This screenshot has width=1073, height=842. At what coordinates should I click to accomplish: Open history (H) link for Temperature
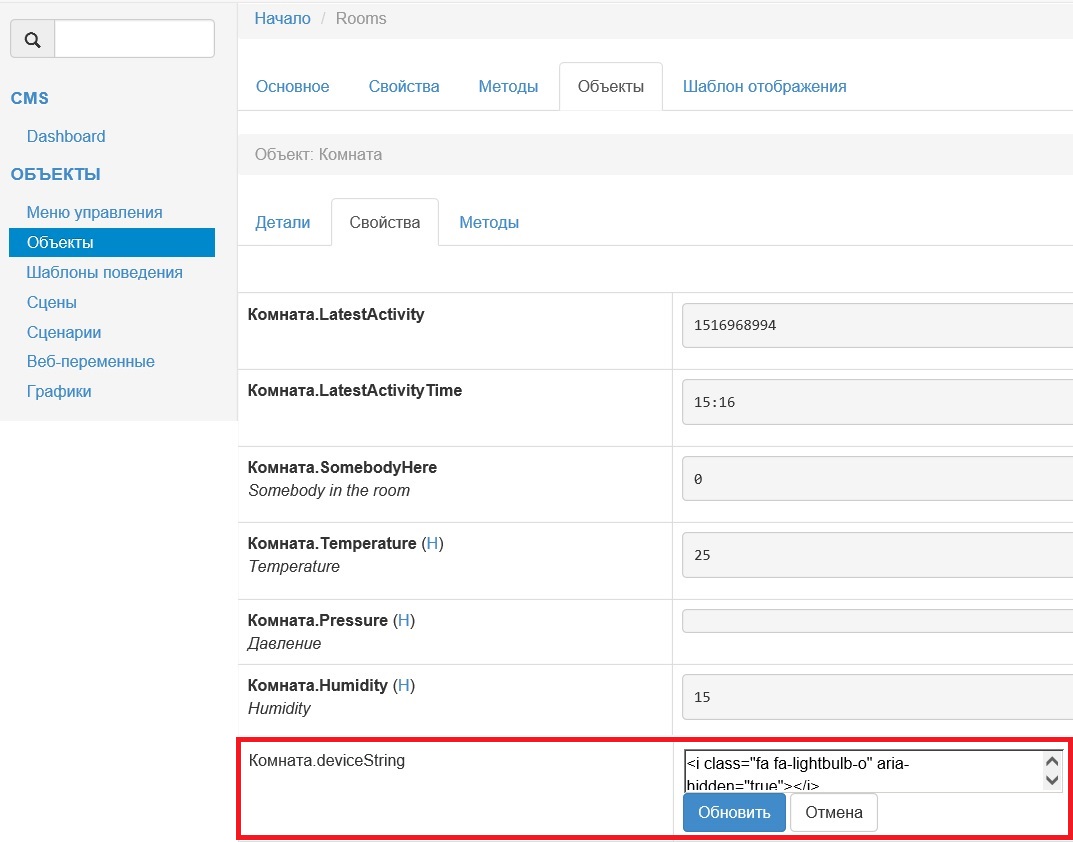point(432,544)
